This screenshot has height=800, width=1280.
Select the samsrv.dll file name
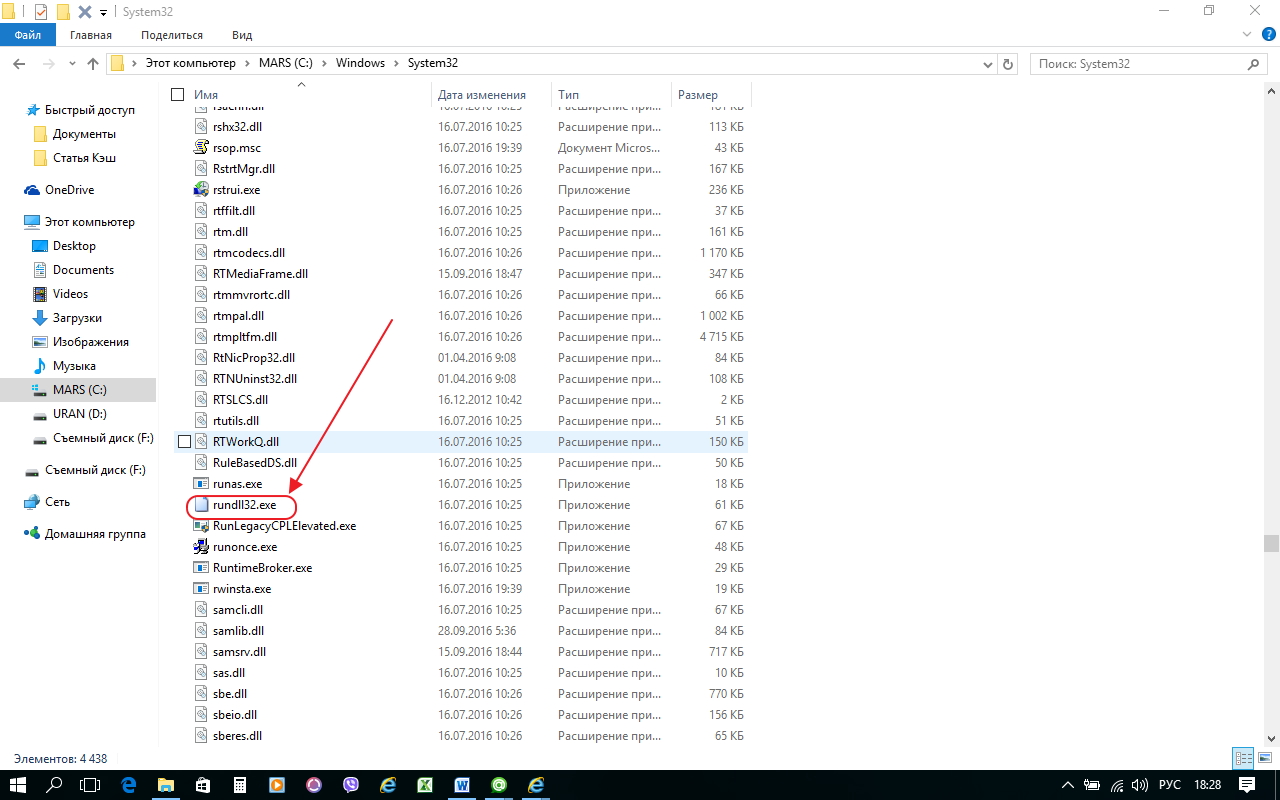(x=239, y=652)
